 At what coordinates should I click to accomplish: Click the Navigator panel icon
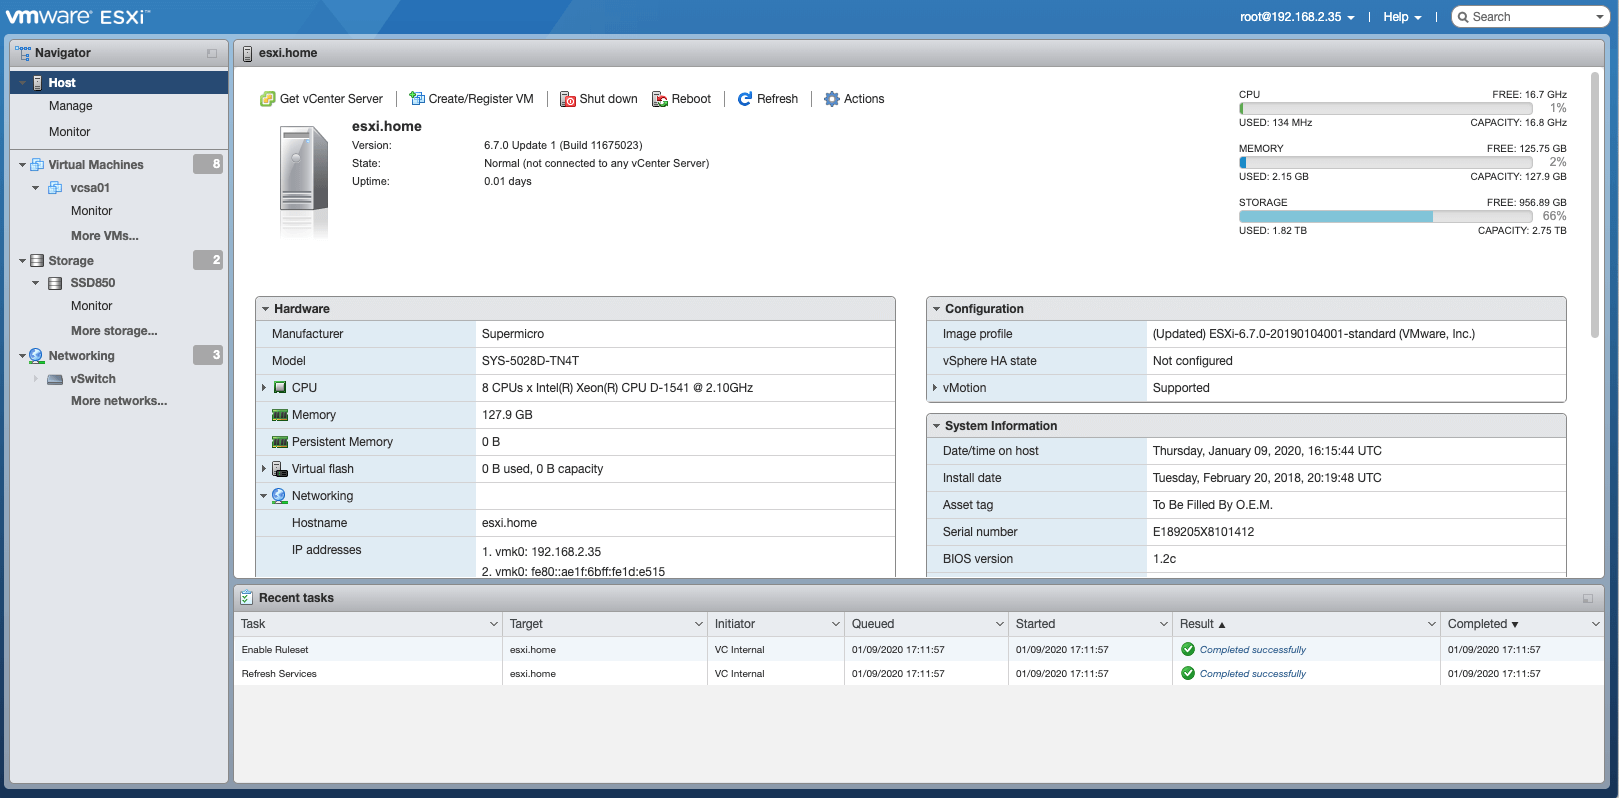pos(23,53)
